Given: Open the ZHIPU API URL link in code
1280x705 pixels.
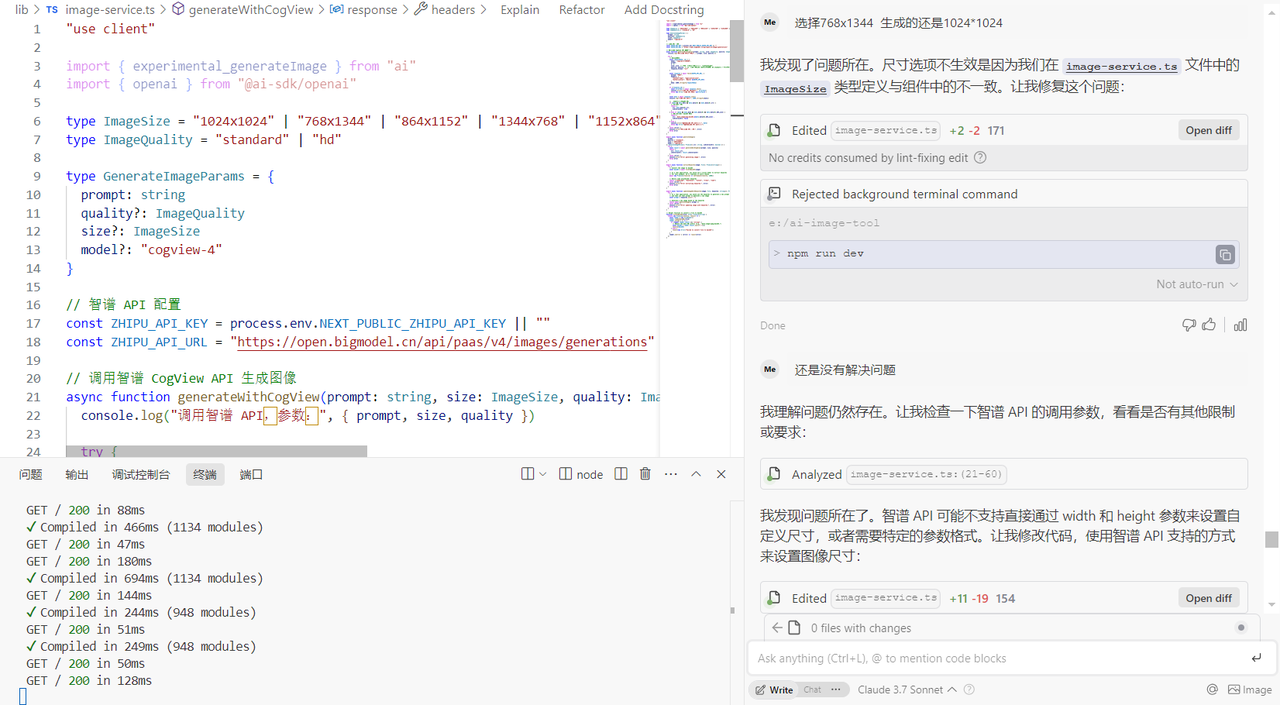Looking at the screenshot, I should [x=442, y=342].
